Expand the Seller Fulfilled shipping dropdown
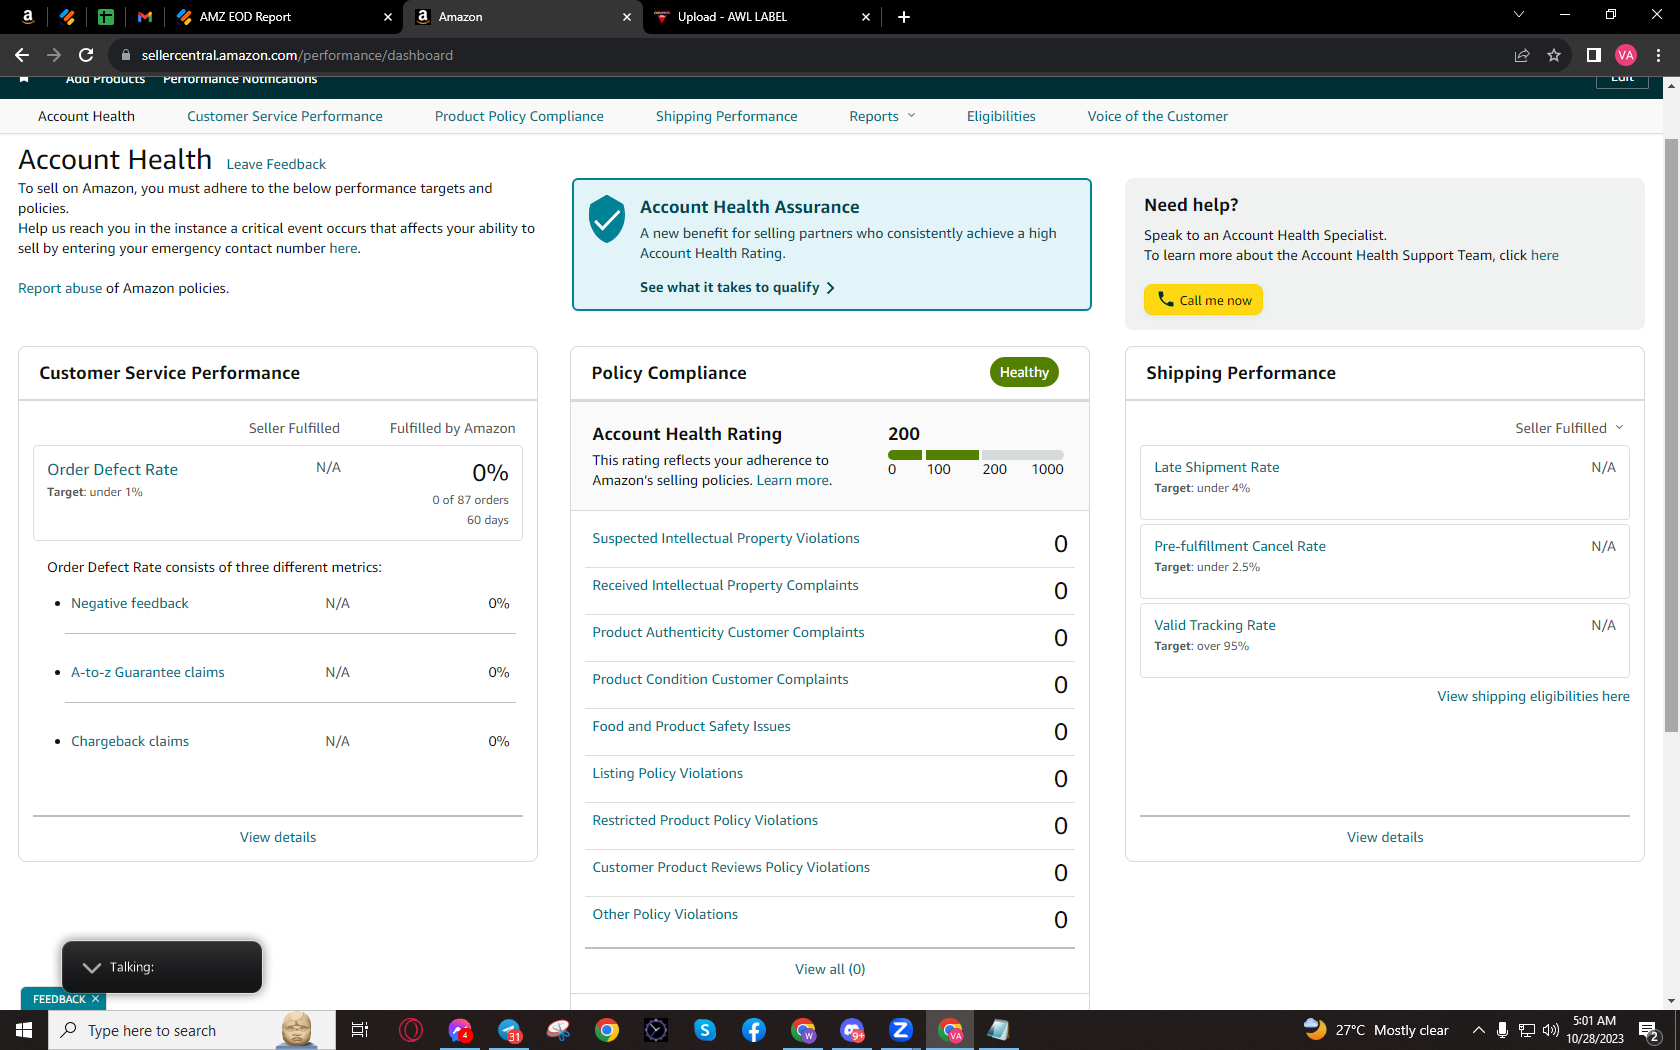 tap(1569, 428)
